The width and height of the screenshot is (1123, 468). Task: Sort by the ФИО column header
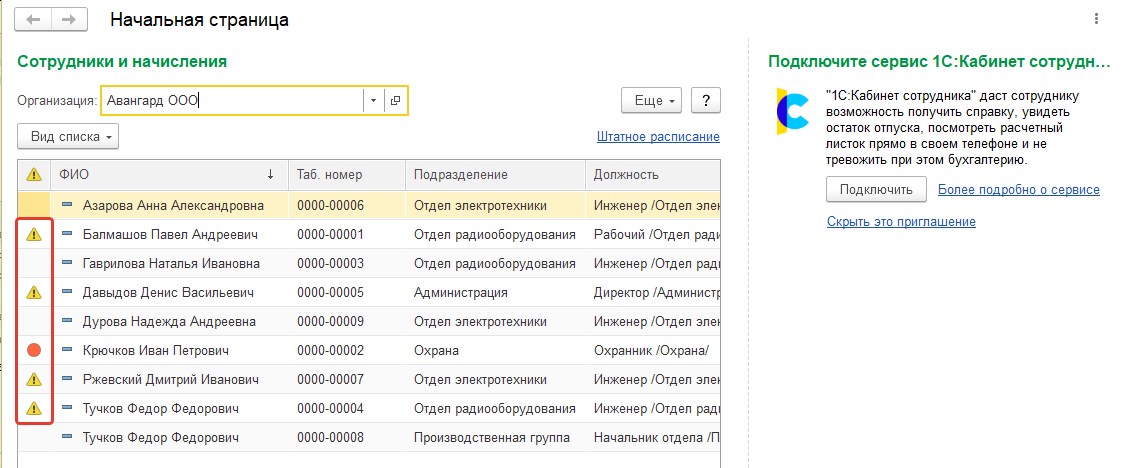tap(169, 175)
